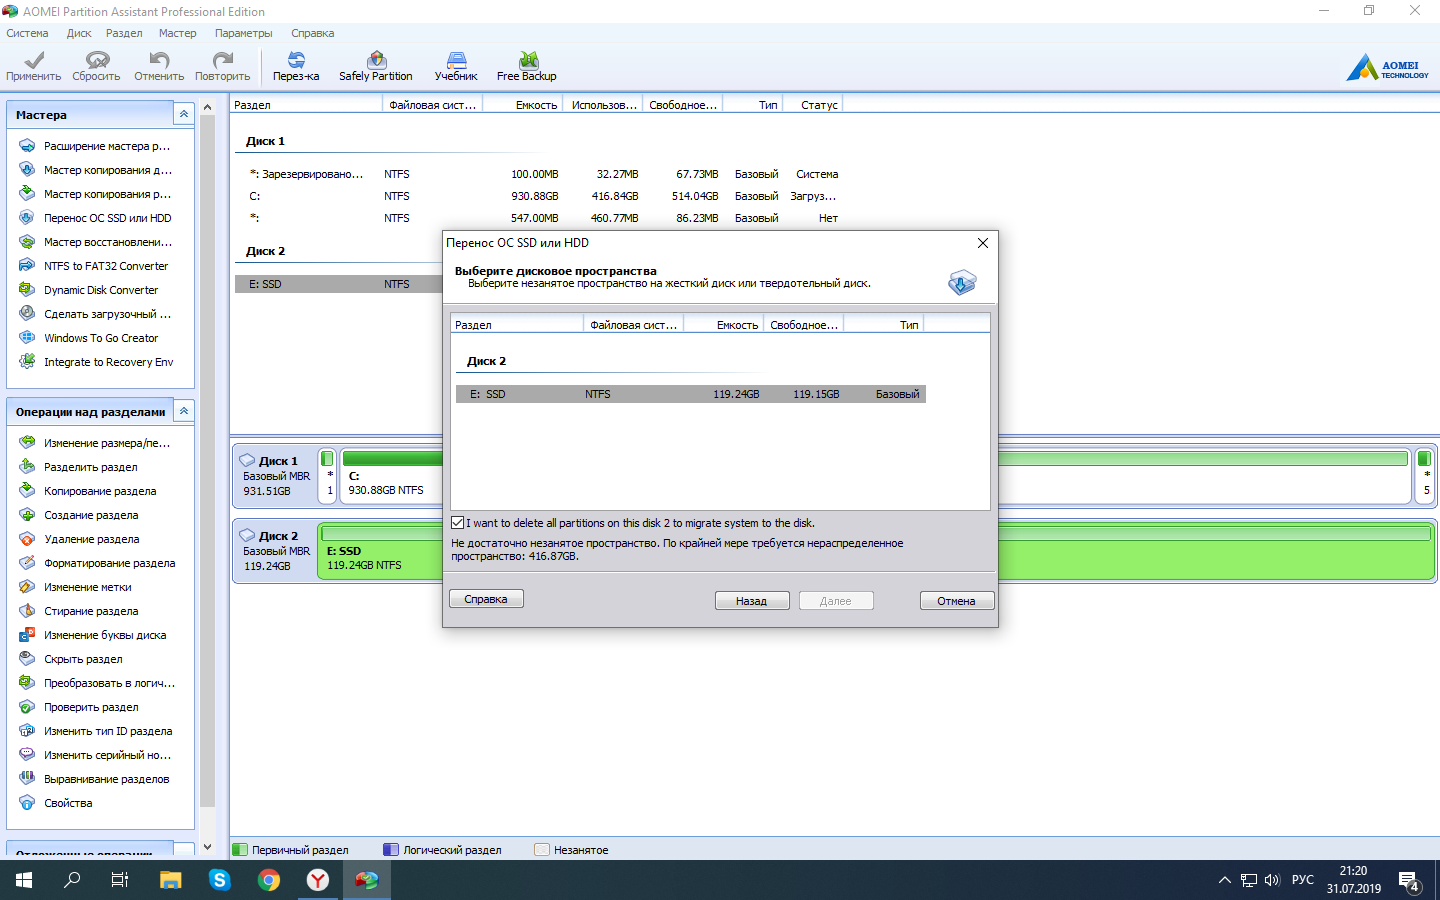This screenshot has height=900, width=1440.
Task: Choose Проверить раздел operation
Action: [x=91, y=707]
